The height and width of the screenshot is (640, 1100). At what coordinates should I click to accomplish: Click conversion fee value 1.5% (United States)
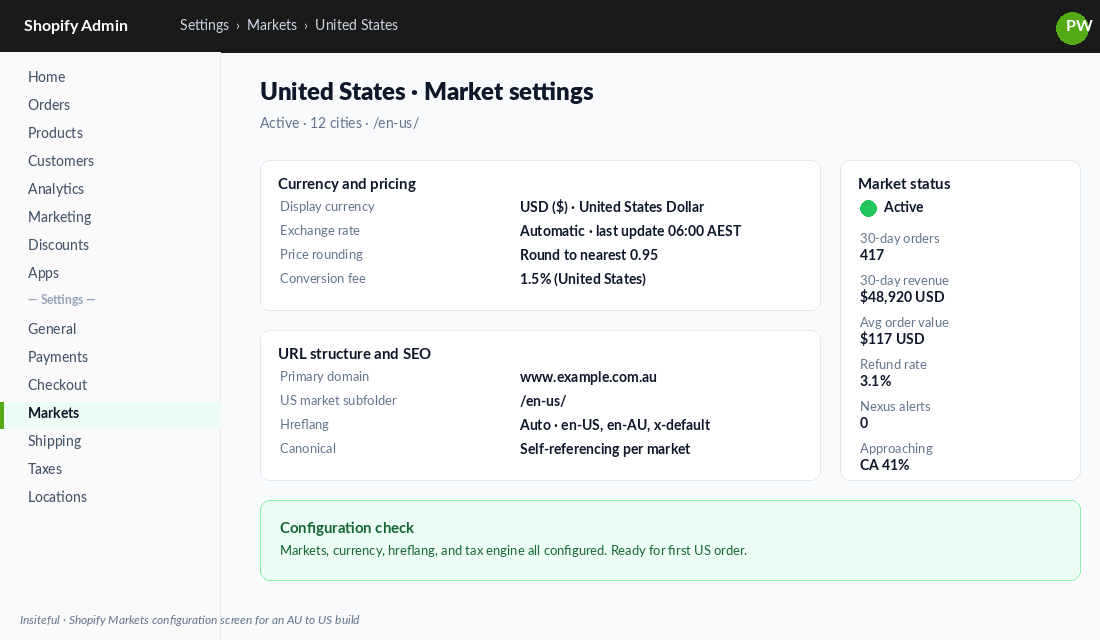coord(583,279)
